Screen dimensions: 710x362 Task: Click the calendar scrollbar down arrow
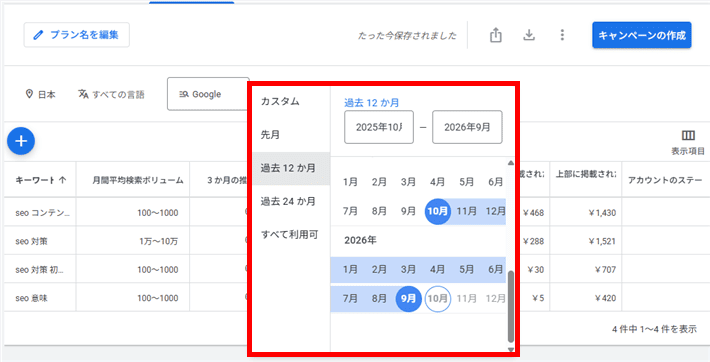(511, 349)
